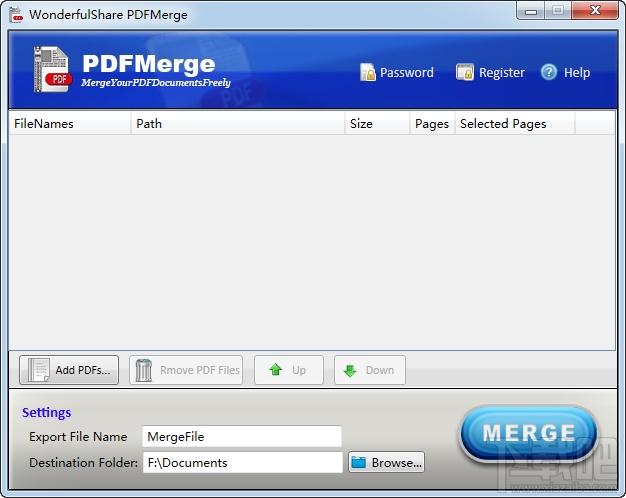626x498 pixels.
Task: Click the Add PDFs... button
Action: pos(69,370)
